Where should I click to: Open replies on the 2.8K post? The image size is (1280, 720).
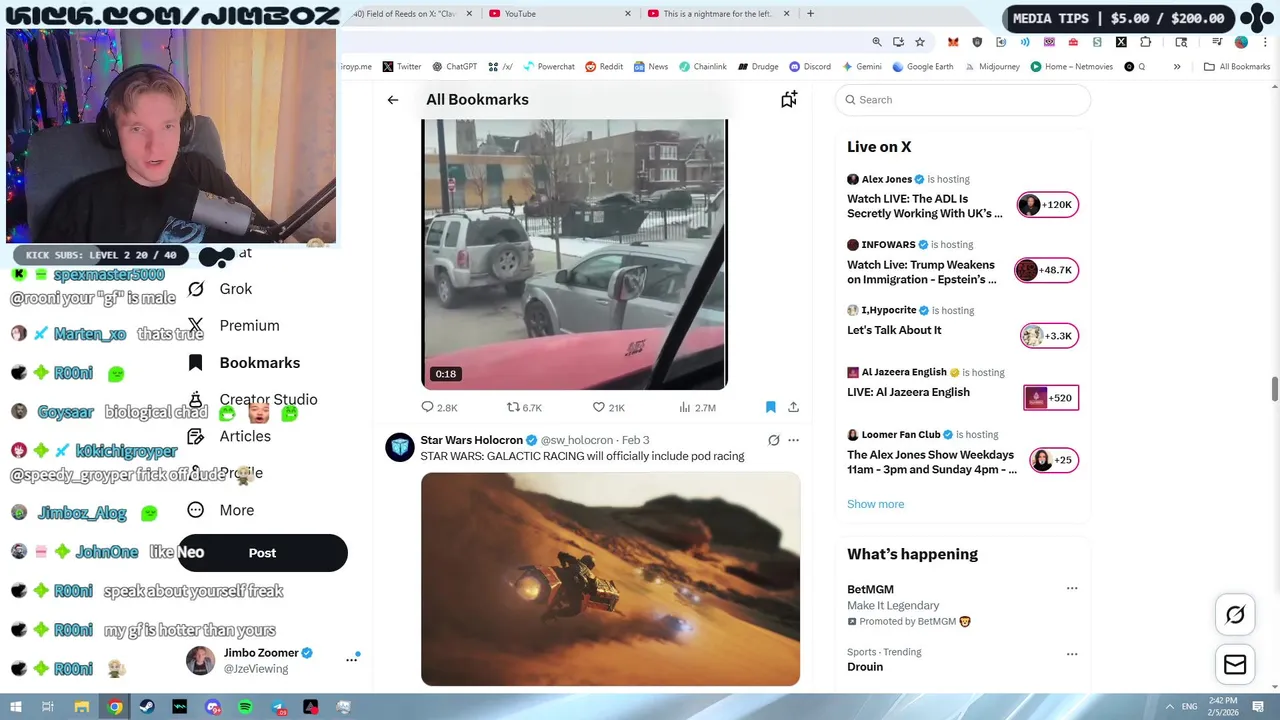tap(439, 407)
